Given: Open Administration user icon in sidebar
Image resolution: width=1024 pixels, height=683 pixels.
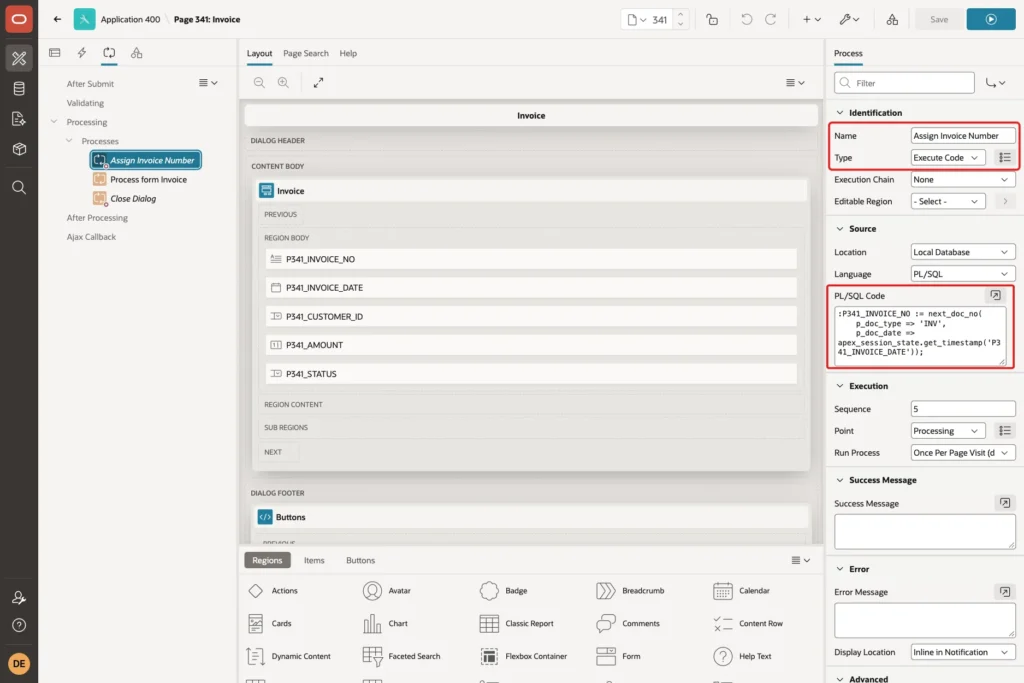Looking at the screenshot, I should click(x=19, y=597).
